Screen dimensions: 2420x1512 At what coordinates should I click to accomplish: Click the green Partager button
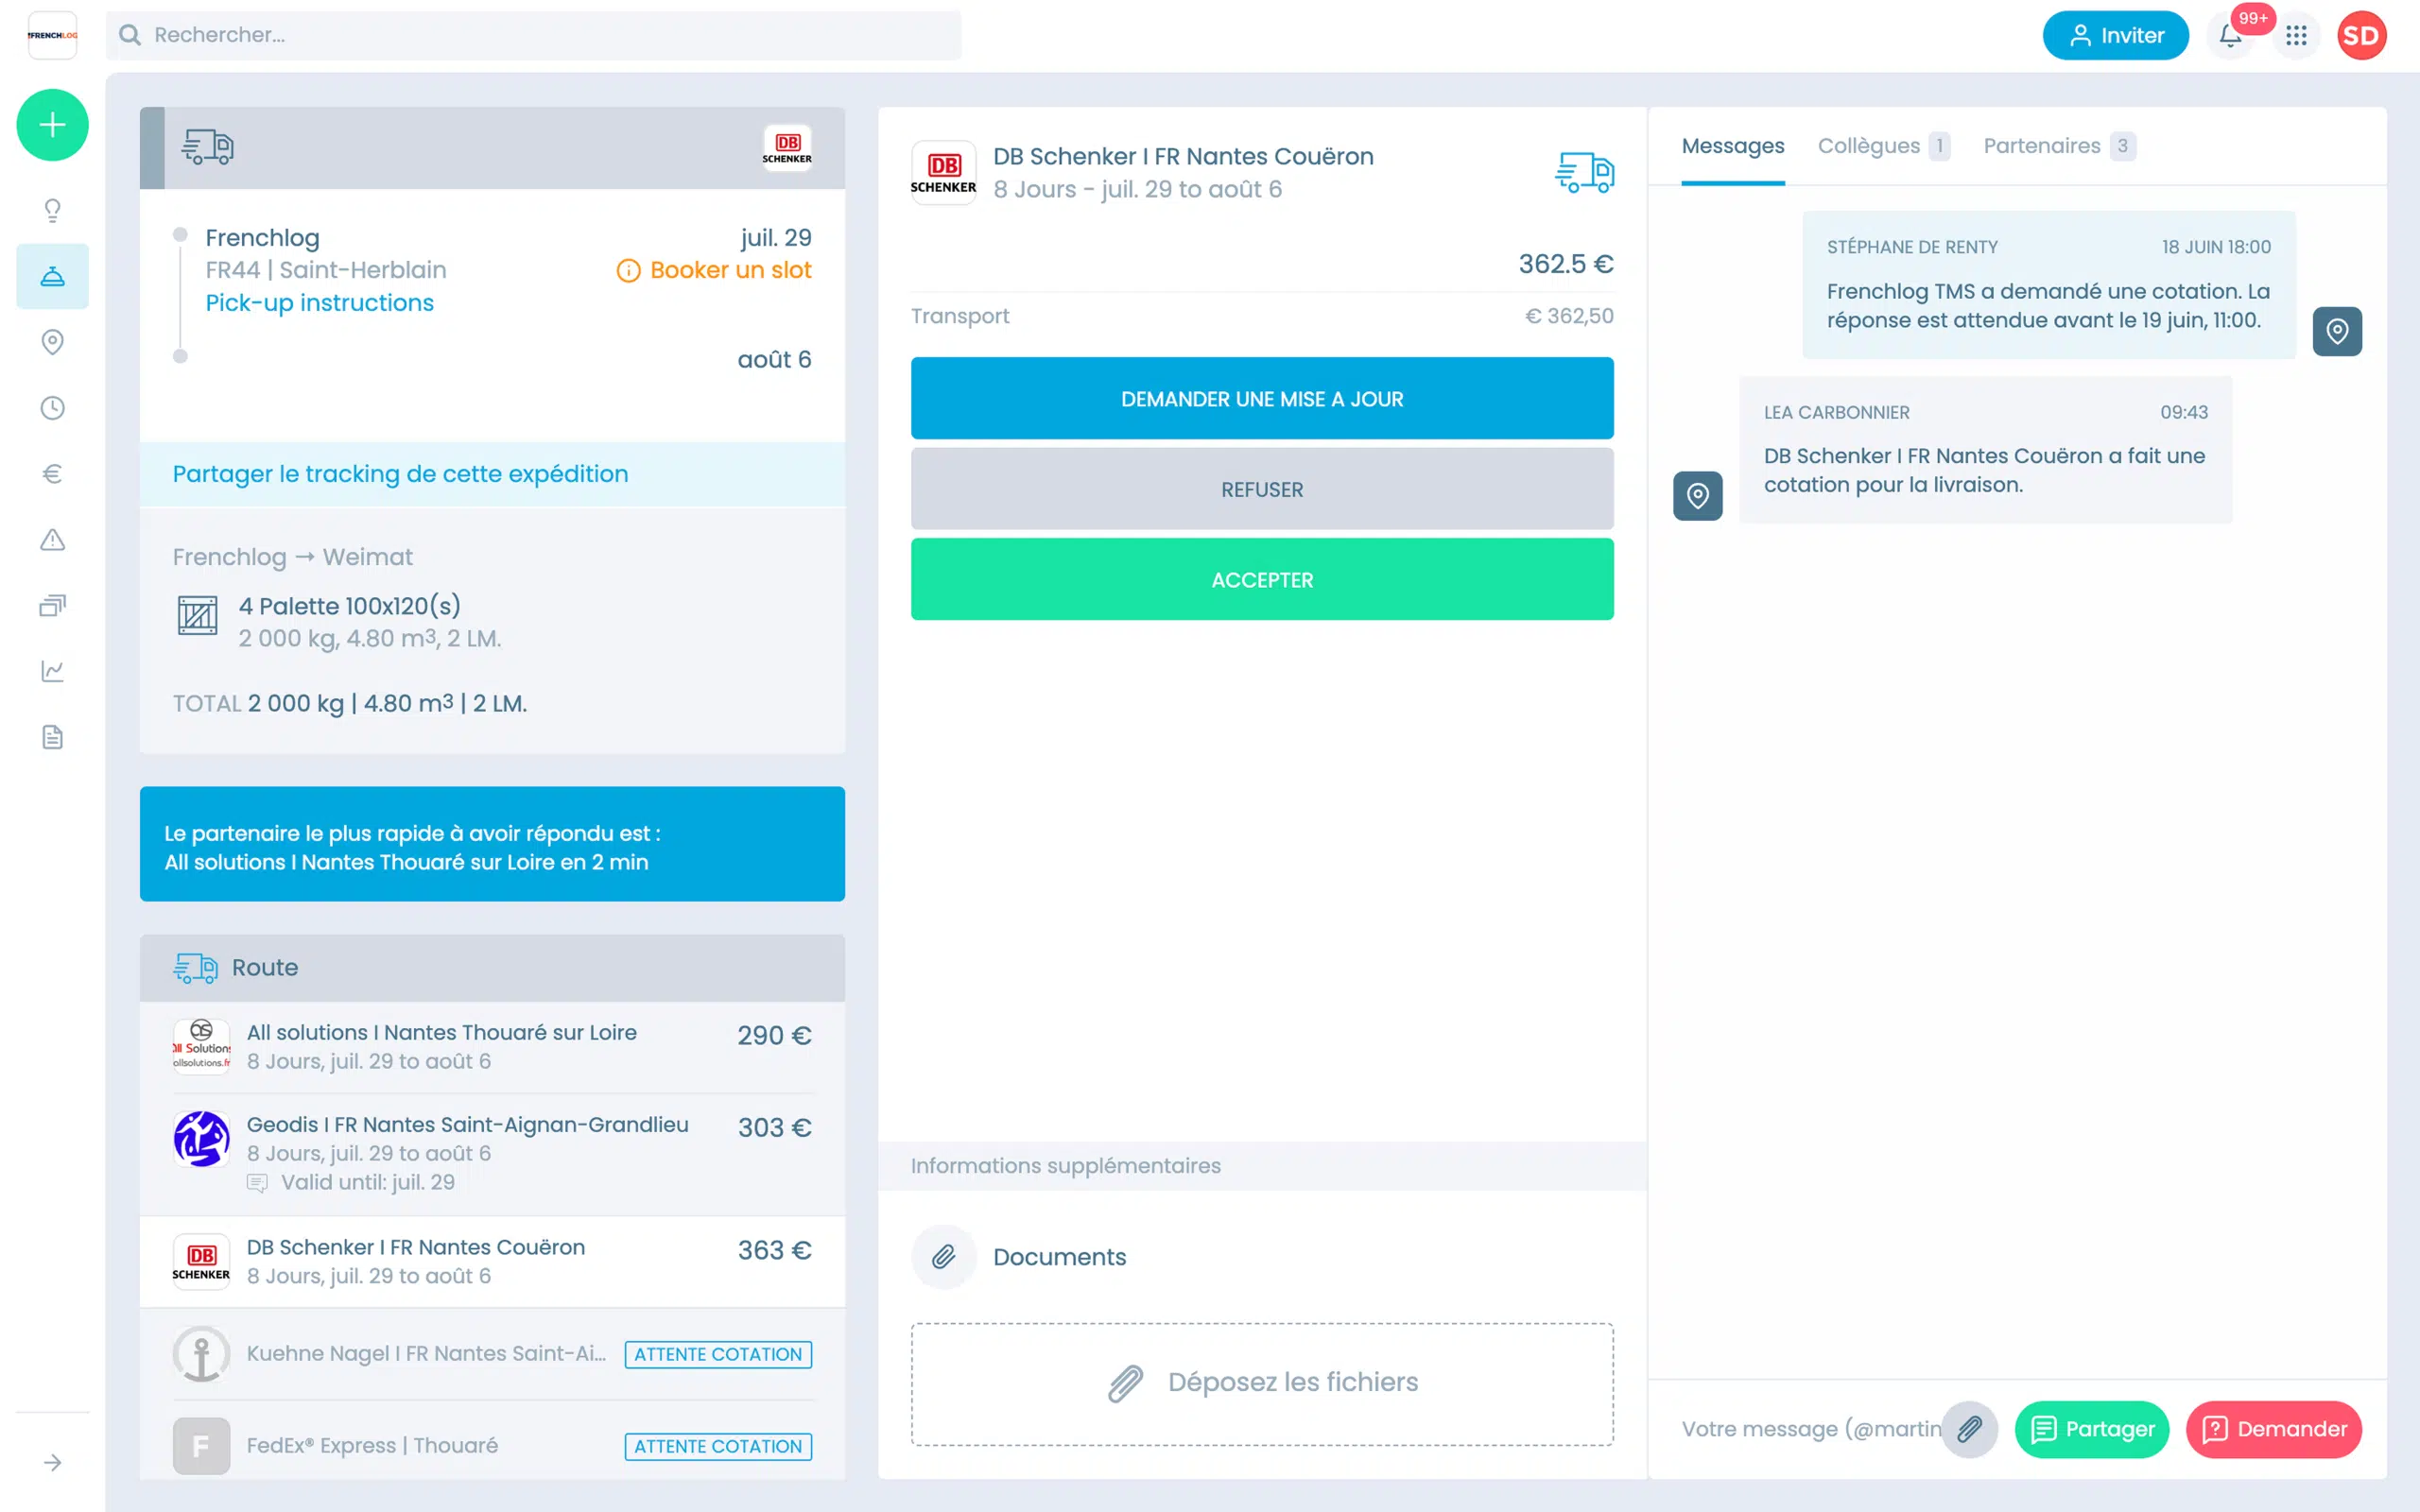pyautogui.click(x=2092, y=1429)
